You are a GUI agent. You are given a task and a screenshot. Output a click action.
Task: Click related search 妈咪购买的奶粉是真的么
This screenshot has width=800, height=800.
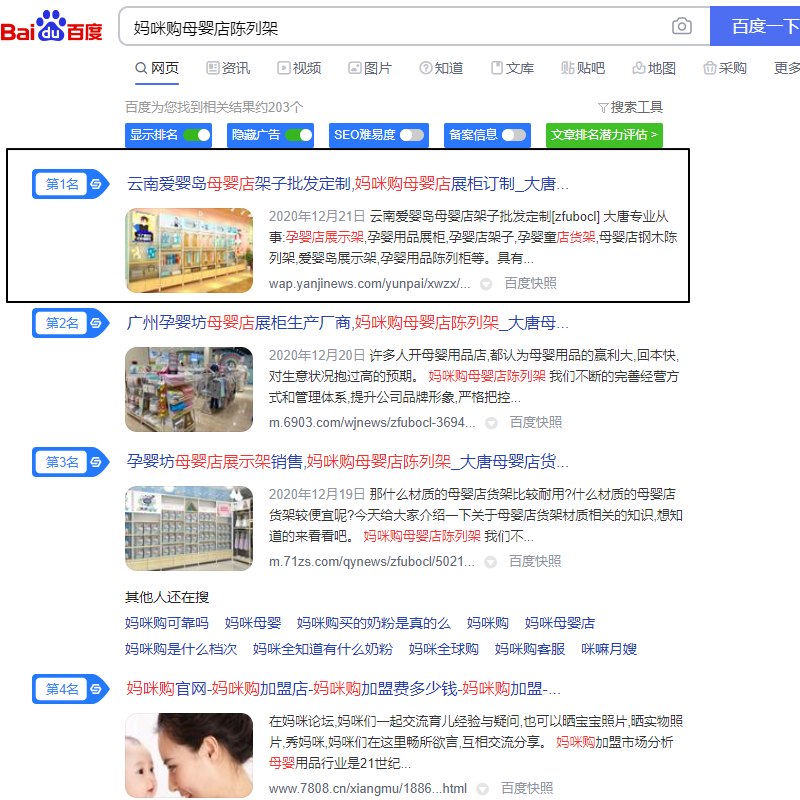[373, 623]
